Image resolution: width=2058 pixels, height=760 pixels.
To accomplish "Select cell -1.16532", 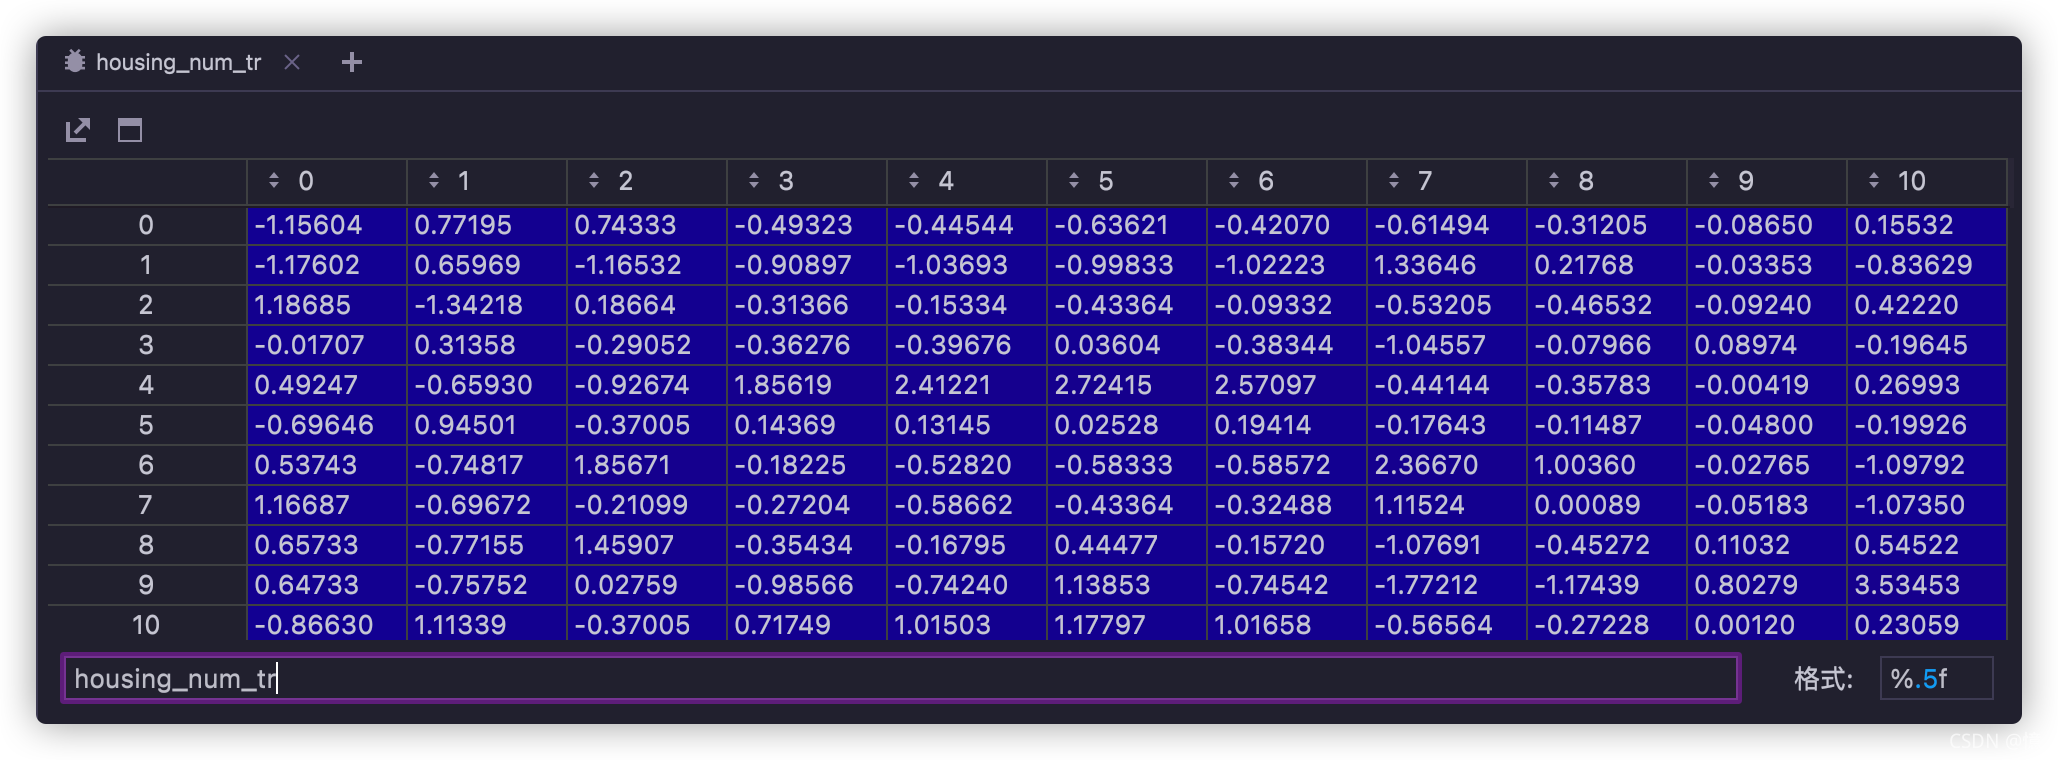I will pyautogui.click(x=647, y=265).
